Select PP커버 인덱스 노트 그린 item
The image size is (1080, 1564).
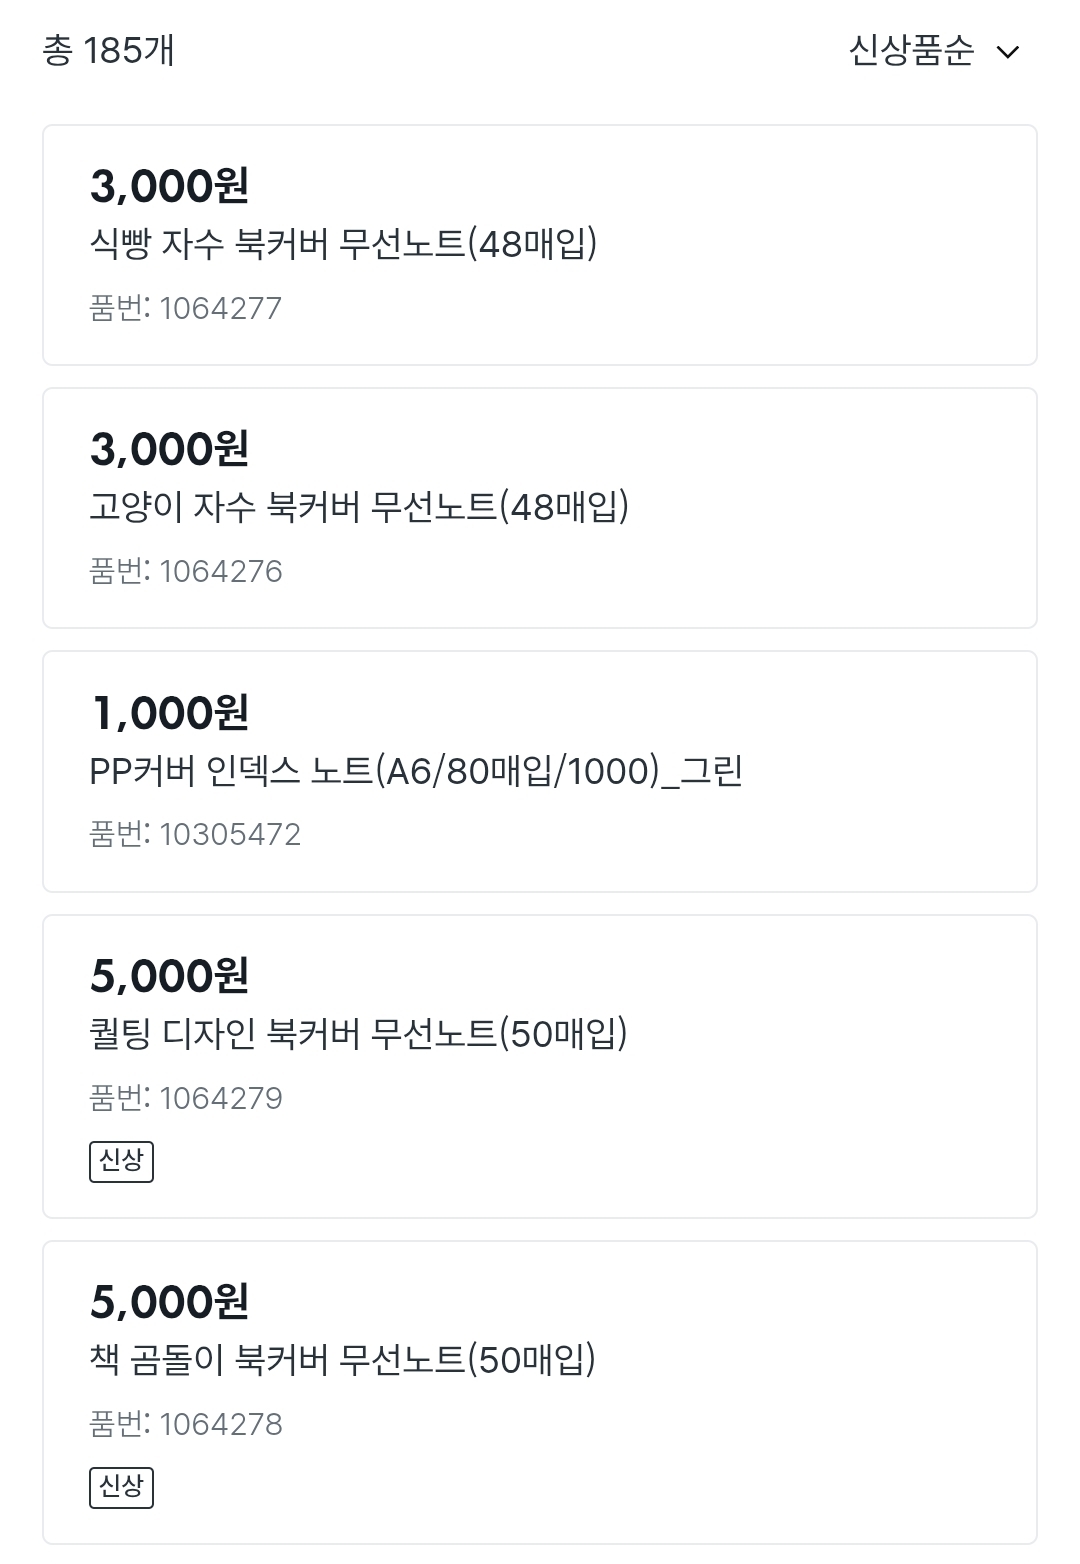click(416, 771)
